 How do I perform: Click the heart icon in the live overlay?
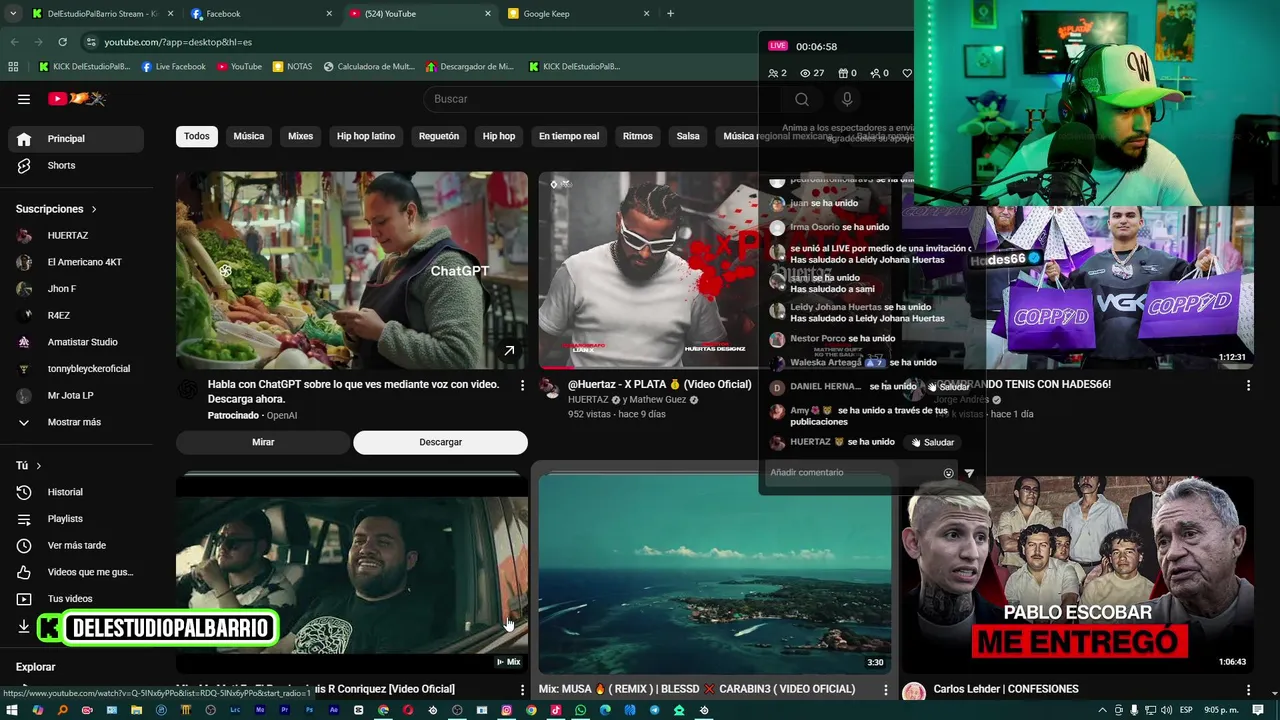pyautogui.click(x=907, y=73)
